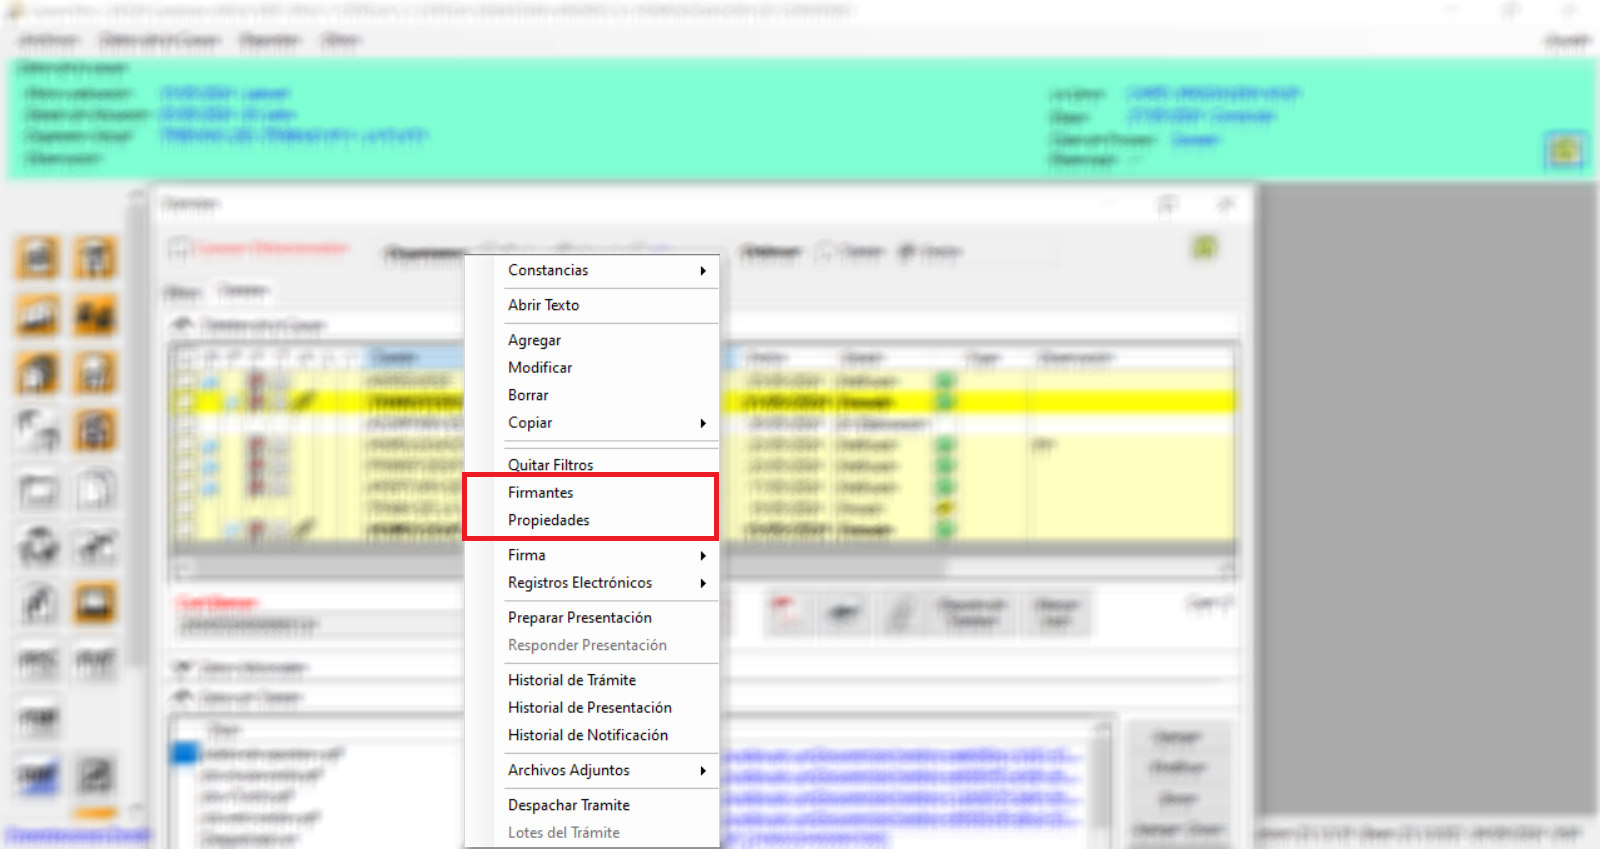
Task: Open Historial de Trámite
Action: [x=572, y=681]
